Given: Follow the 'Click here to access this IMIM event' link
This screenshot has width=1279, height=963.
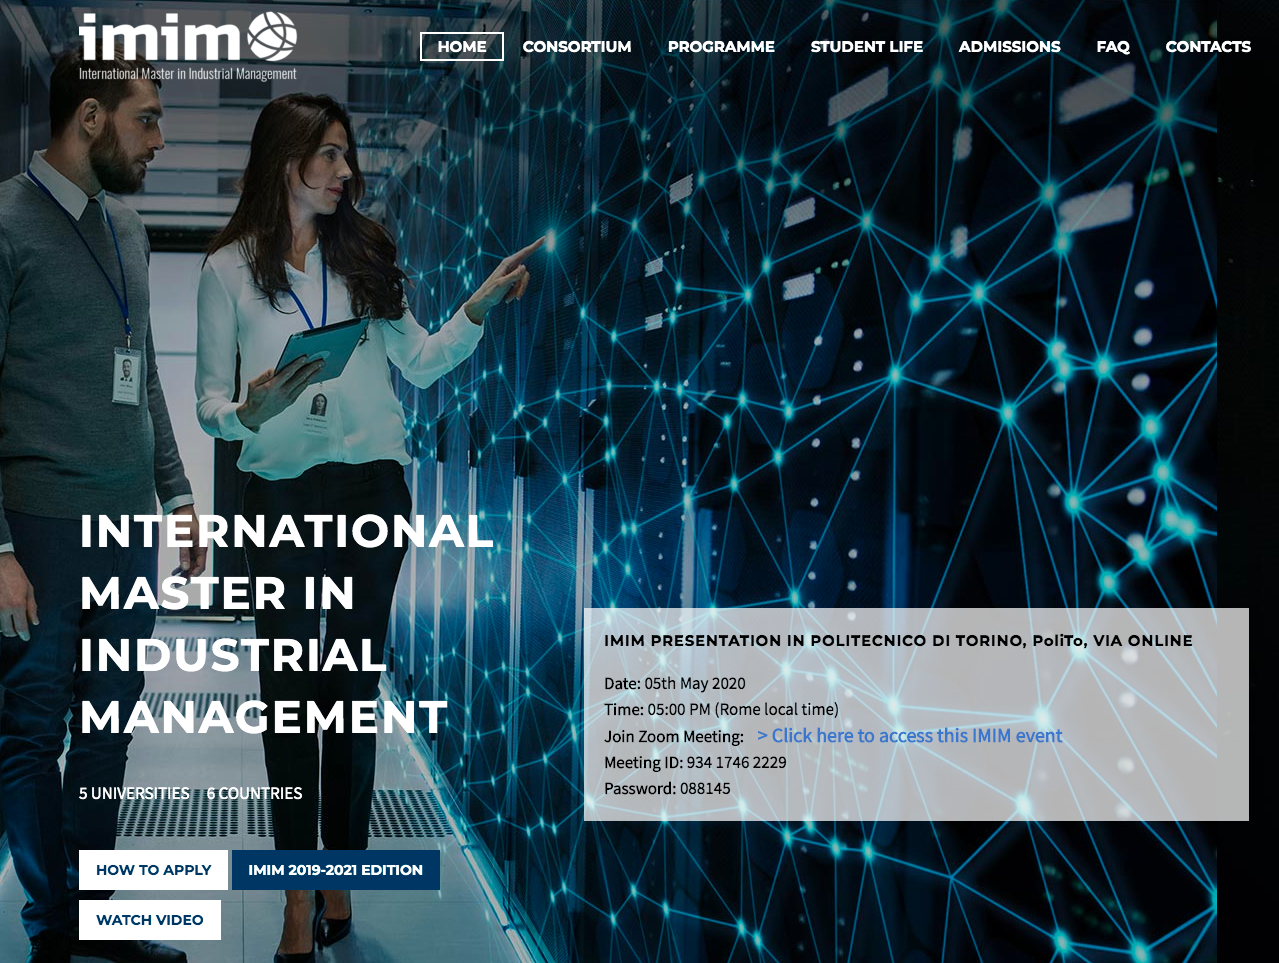Looking at the screenshot, I should tap(909, 736).
